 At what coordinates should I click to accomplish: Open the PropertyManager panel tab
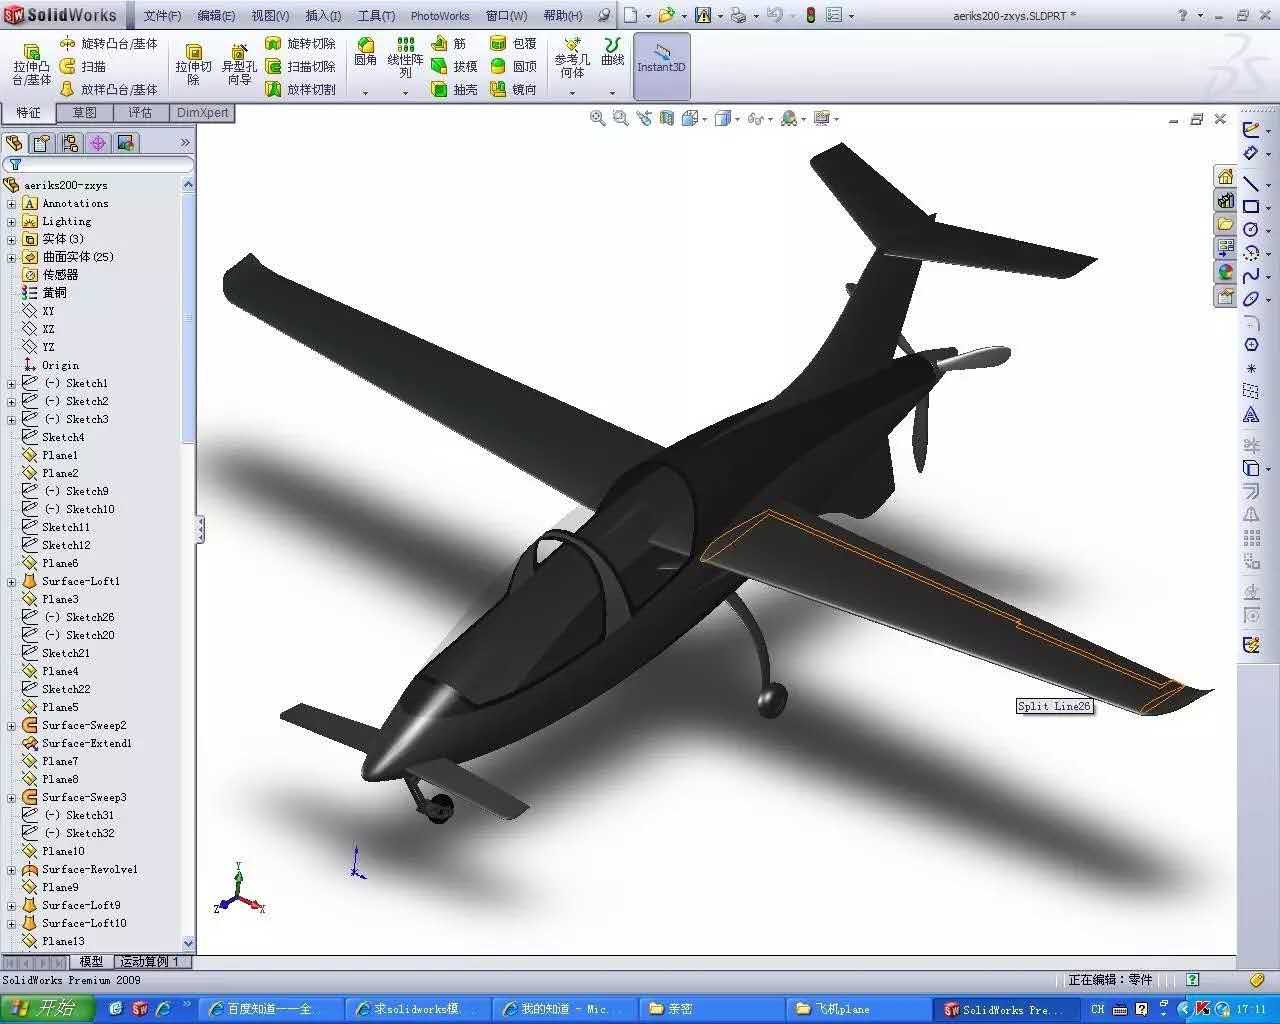pos(42,143)
